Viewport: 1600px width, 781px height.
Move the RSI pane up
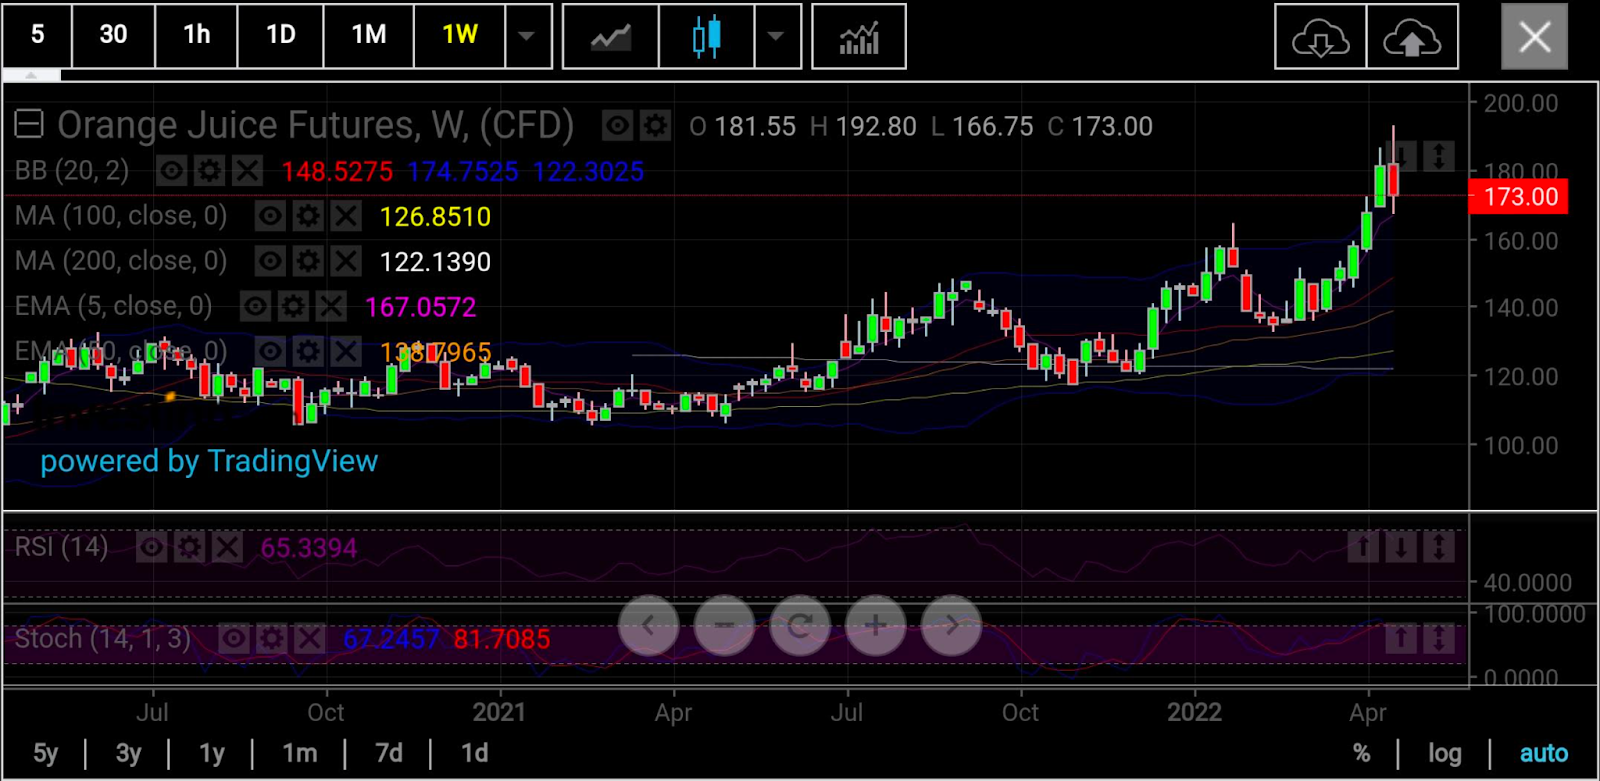click(1363, 546)
